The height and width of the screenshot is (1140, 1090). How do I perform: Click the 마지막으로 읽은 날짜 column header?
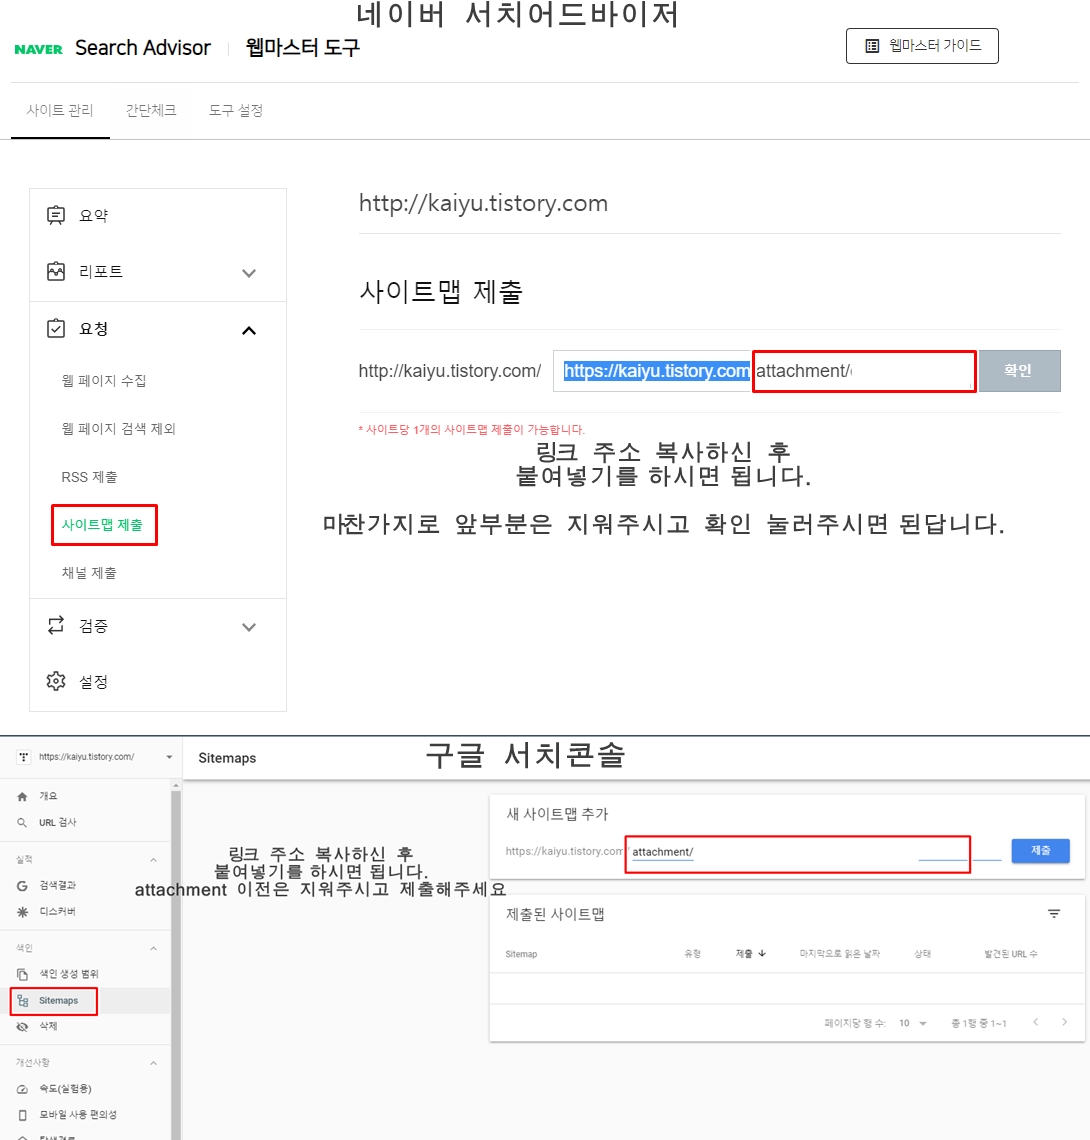pos(840,954)
